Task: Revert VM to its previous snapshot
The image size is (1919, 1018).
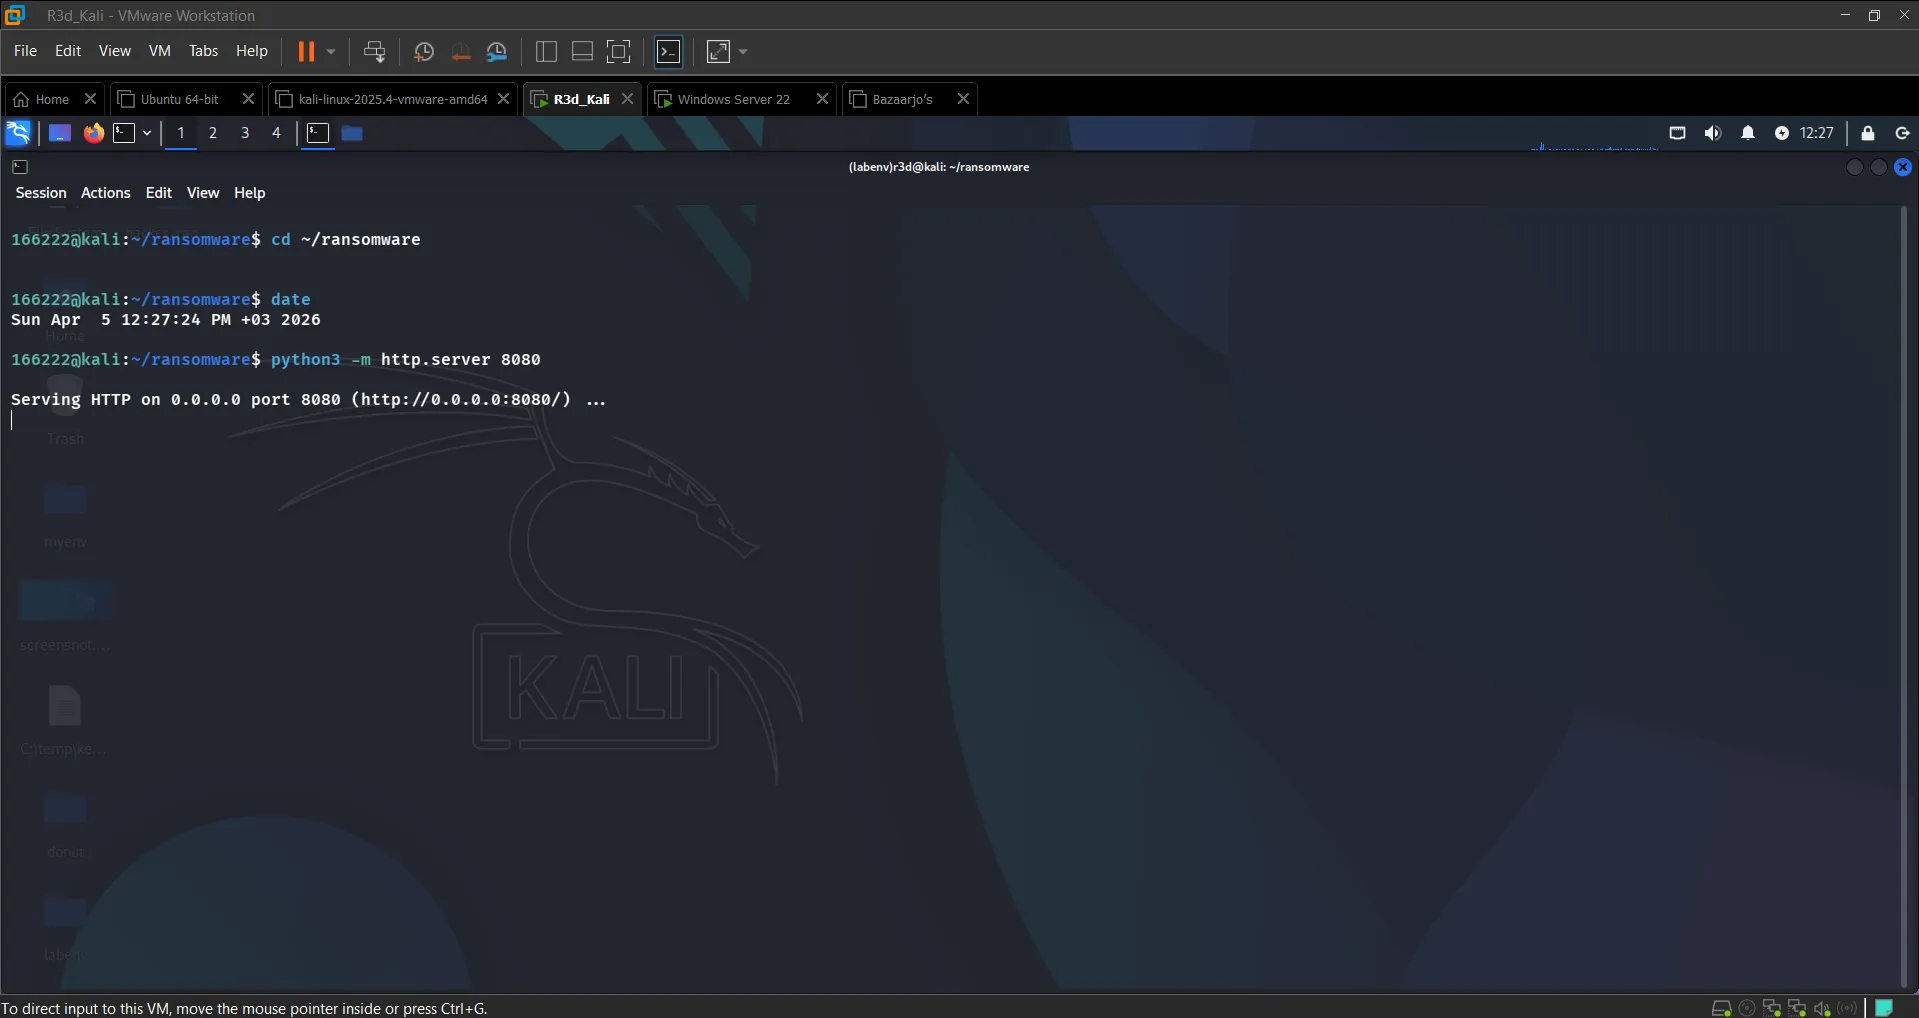Action: pos(461,51)
